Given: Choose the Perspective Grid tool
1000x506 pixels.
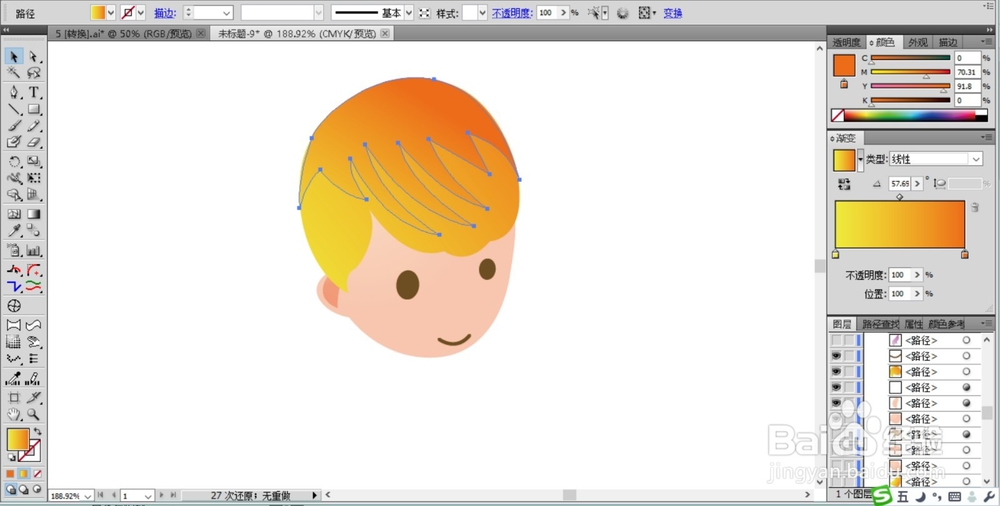Looking at the screenshot, I should 33,195.
